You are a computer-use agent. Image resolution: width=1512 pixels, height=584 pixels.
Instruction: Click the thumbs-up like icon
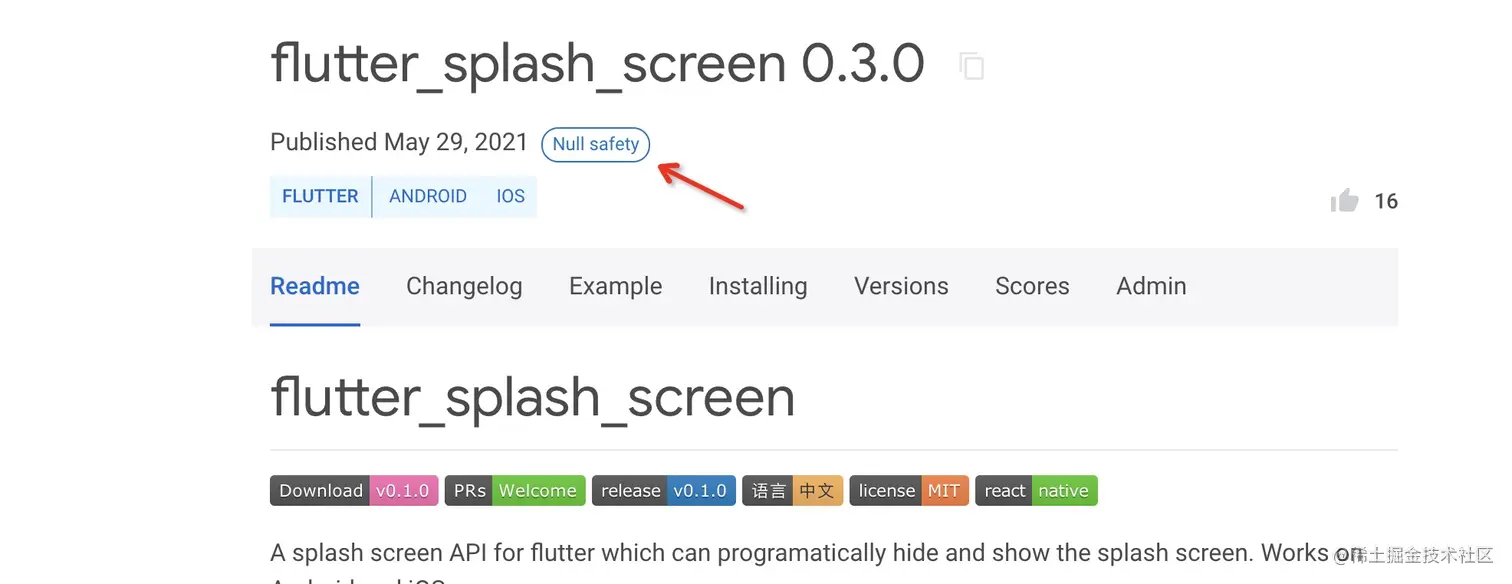coord(1345,201)
